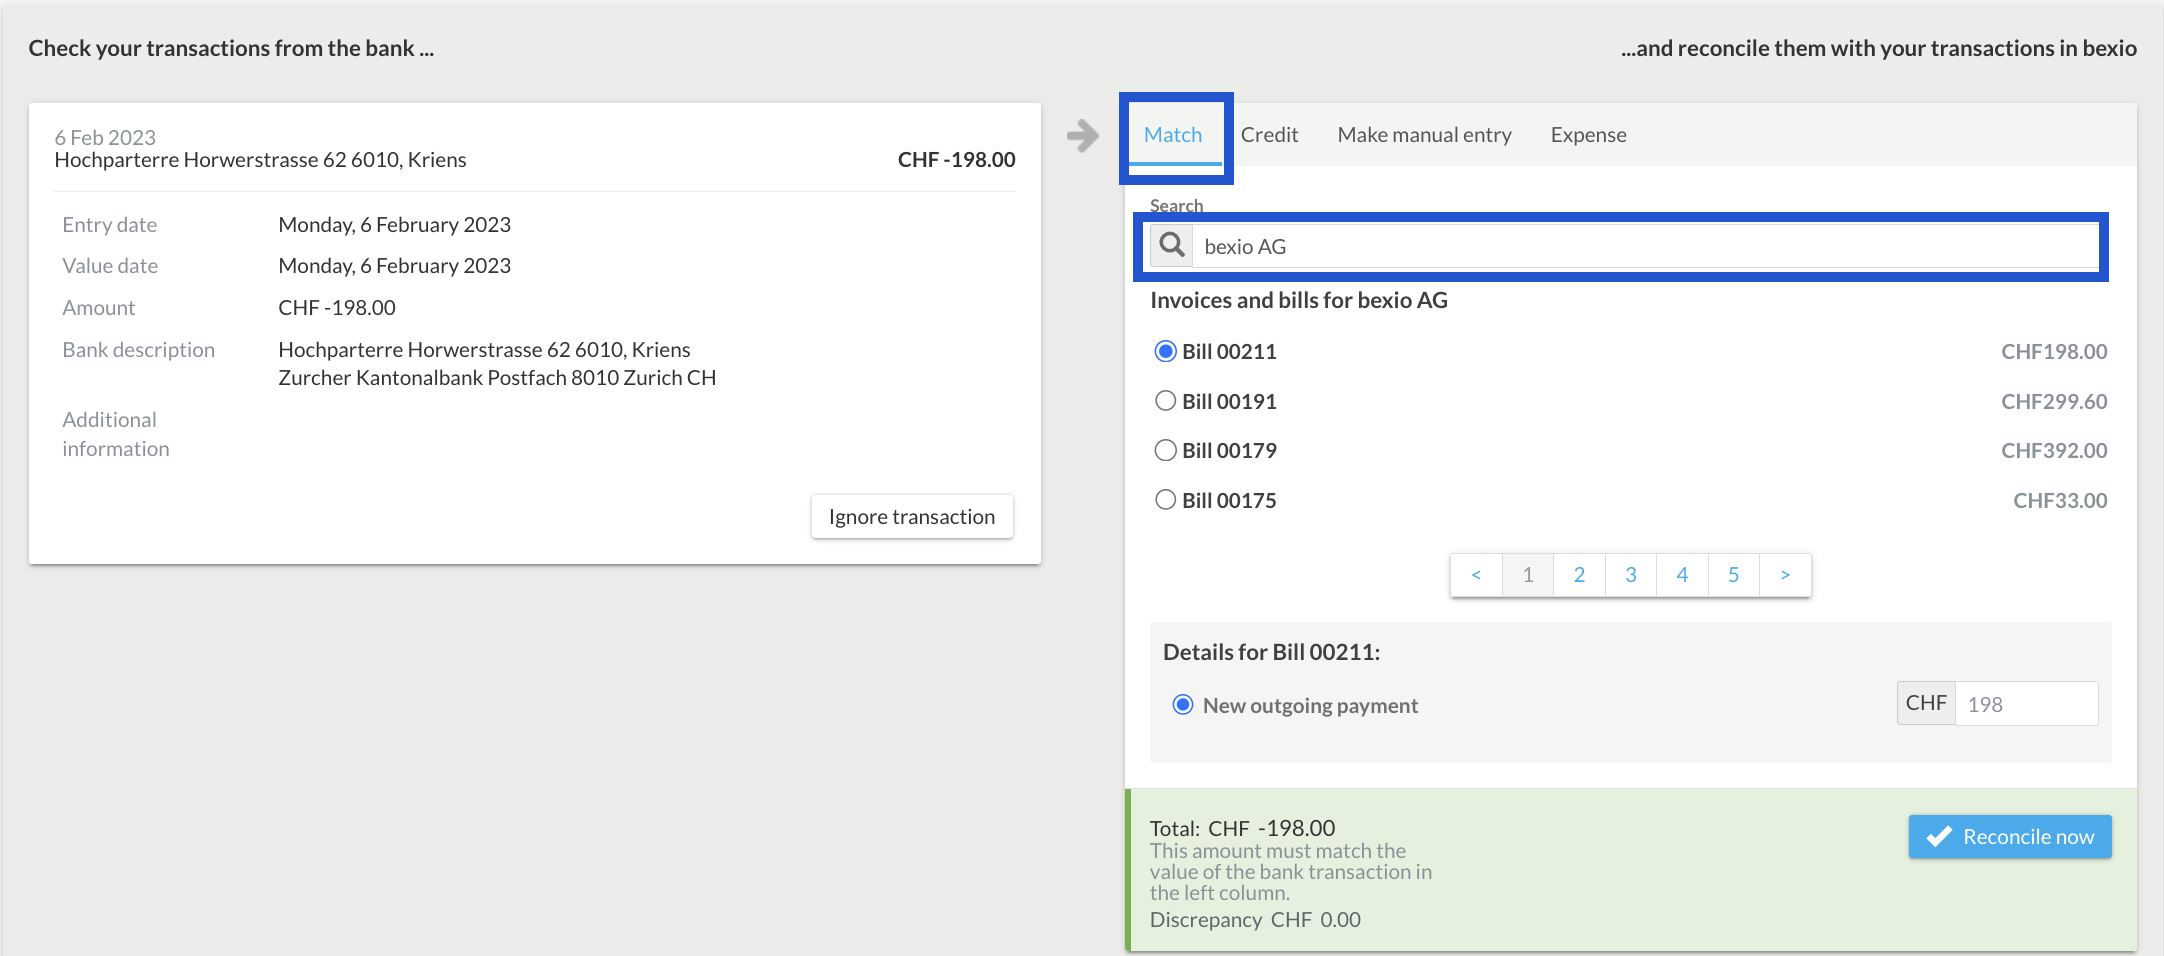This screenshot has width=2164, height=956.
Task: Toggle New outgoing payment radio
Action: (1183, 705)
